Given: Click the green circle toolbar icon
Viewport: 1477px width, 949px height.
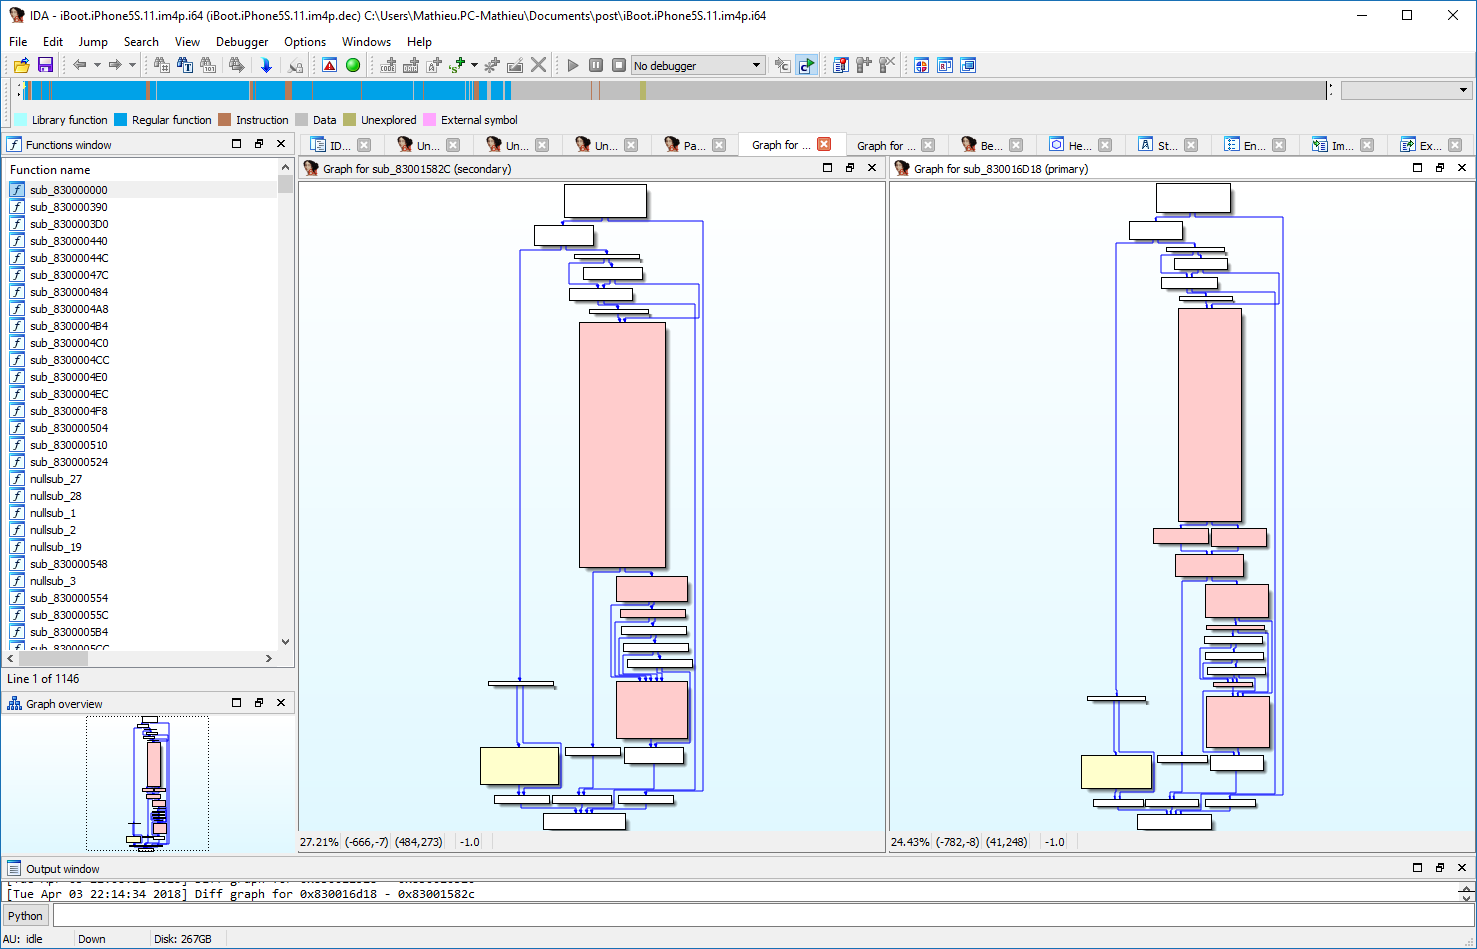Looking at the screenshot, I should pos(353,65).
